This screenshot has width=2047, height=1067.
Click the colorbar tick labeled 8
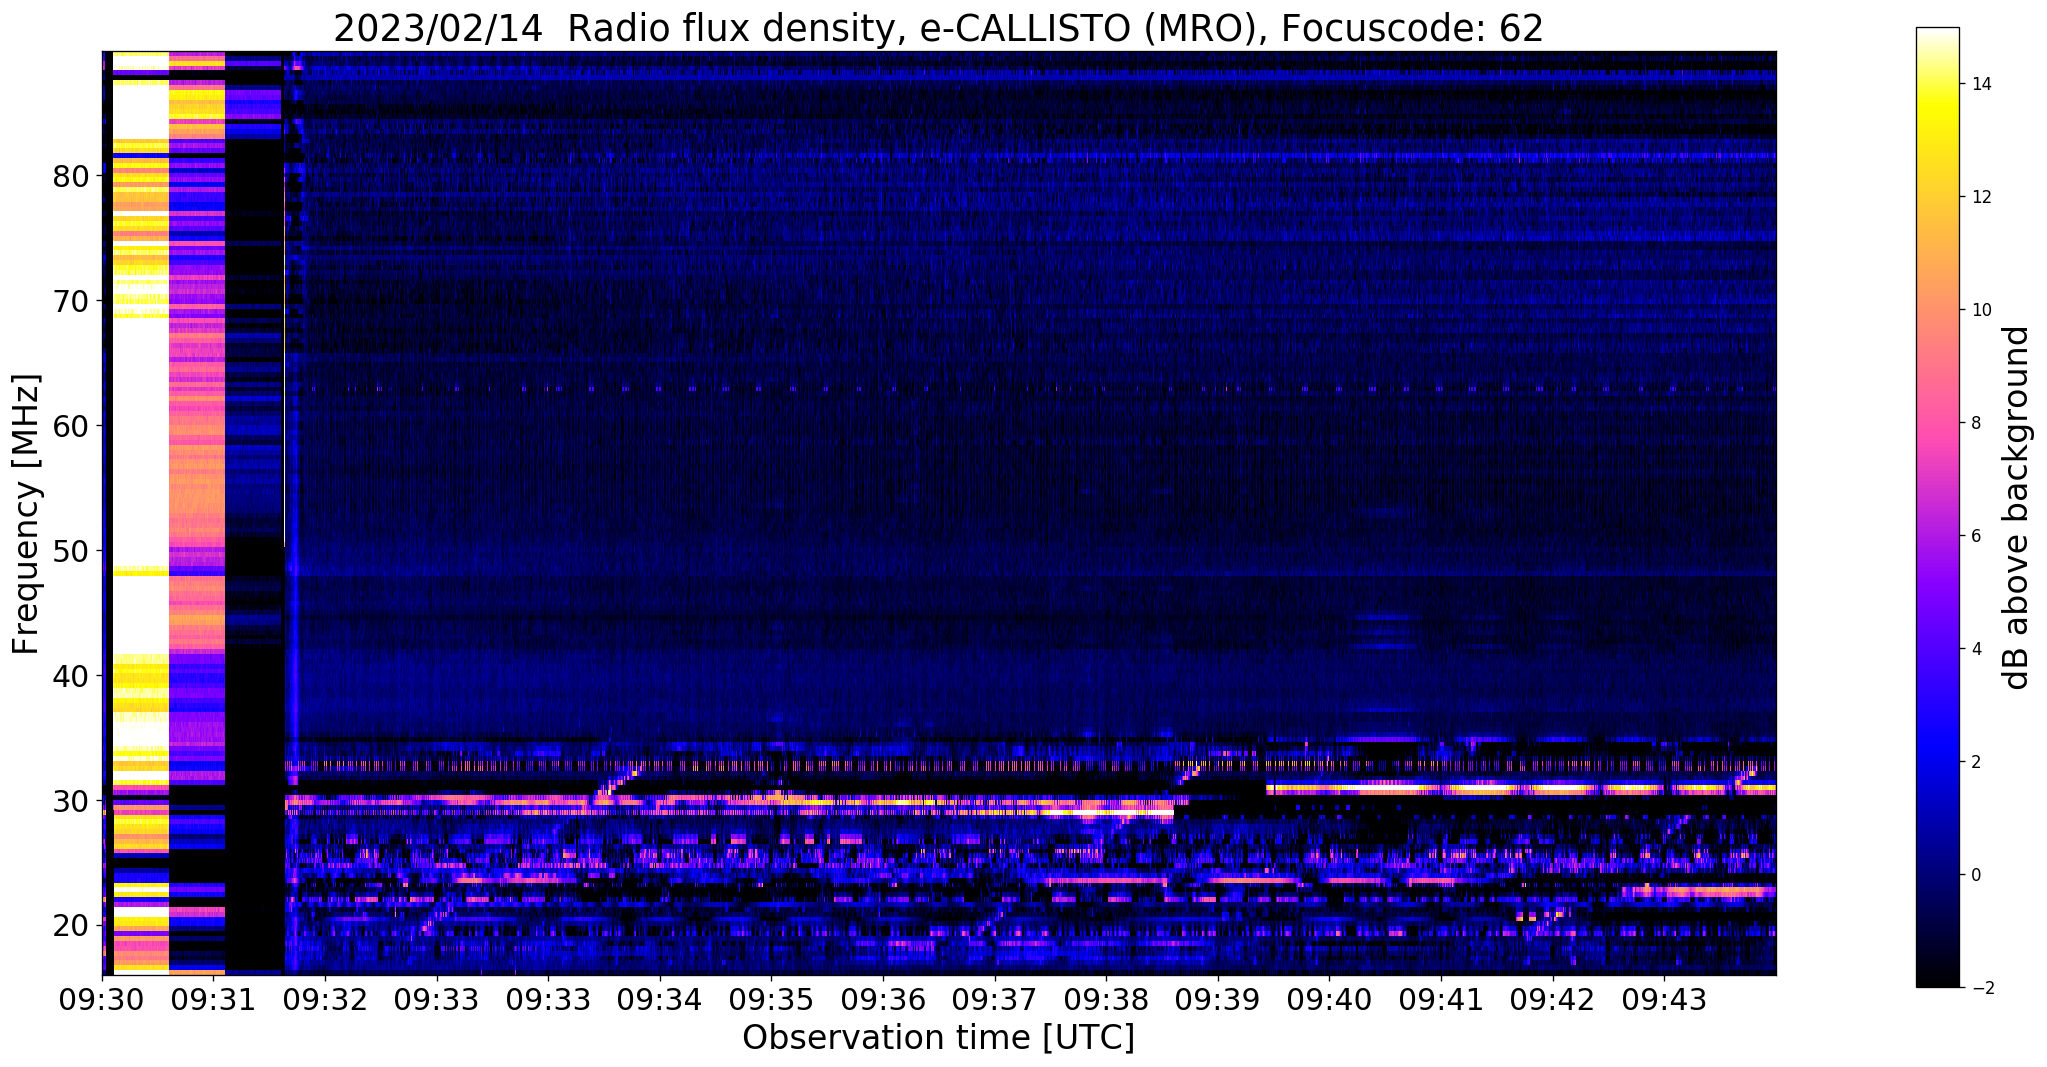1975,423
